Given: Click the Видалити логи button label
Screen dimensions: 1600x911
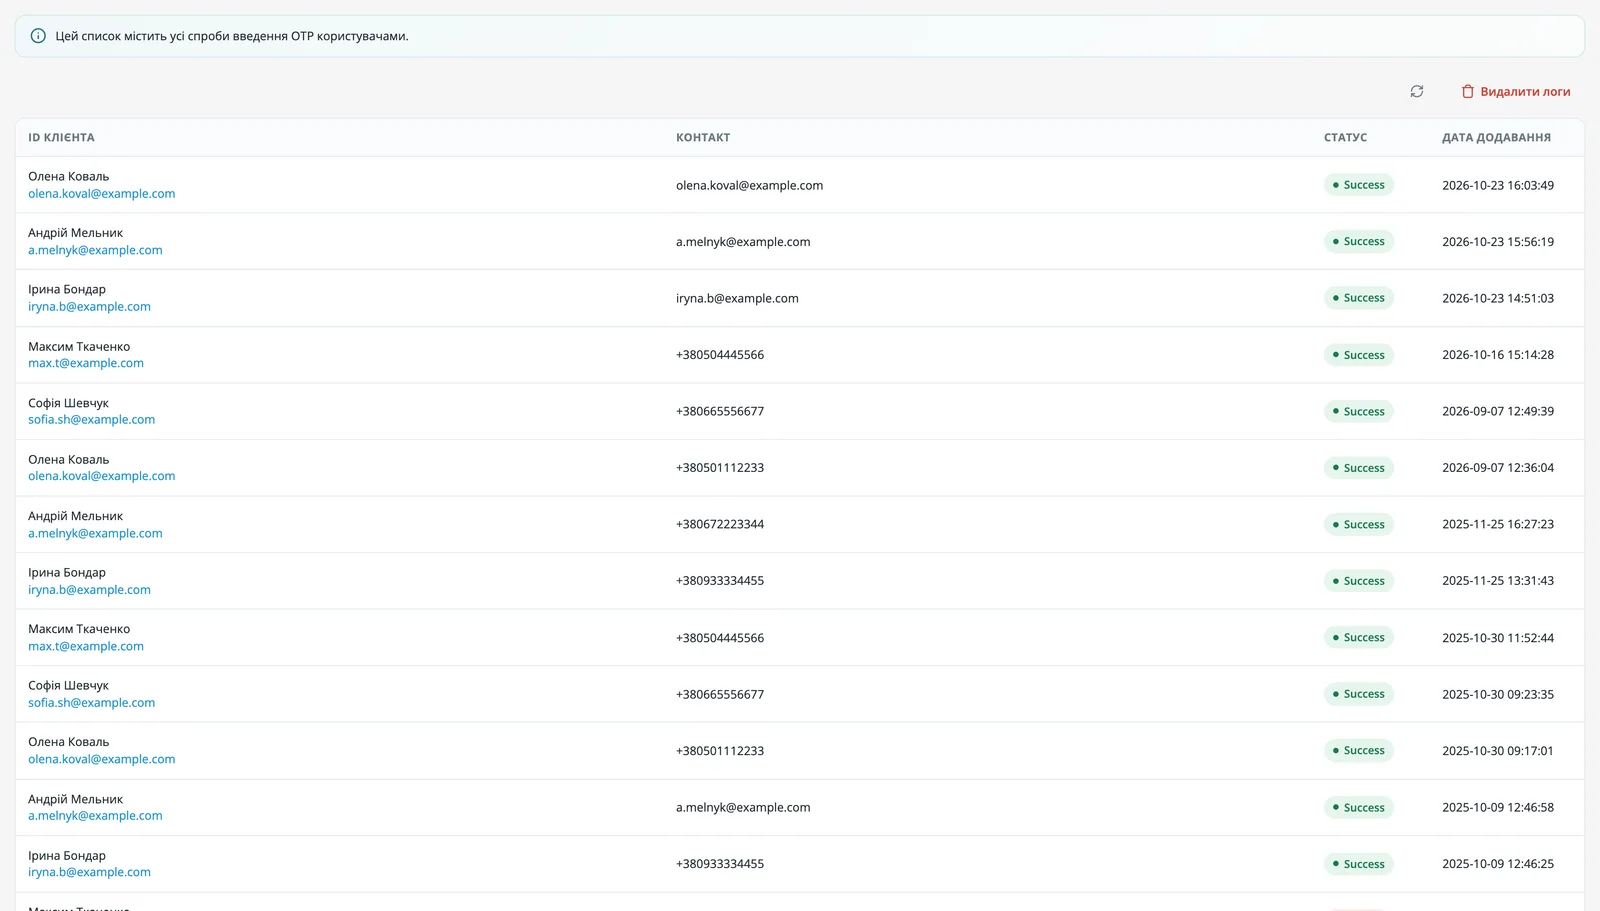Looking at the screenshot, I should click(x=1525, y=91).
